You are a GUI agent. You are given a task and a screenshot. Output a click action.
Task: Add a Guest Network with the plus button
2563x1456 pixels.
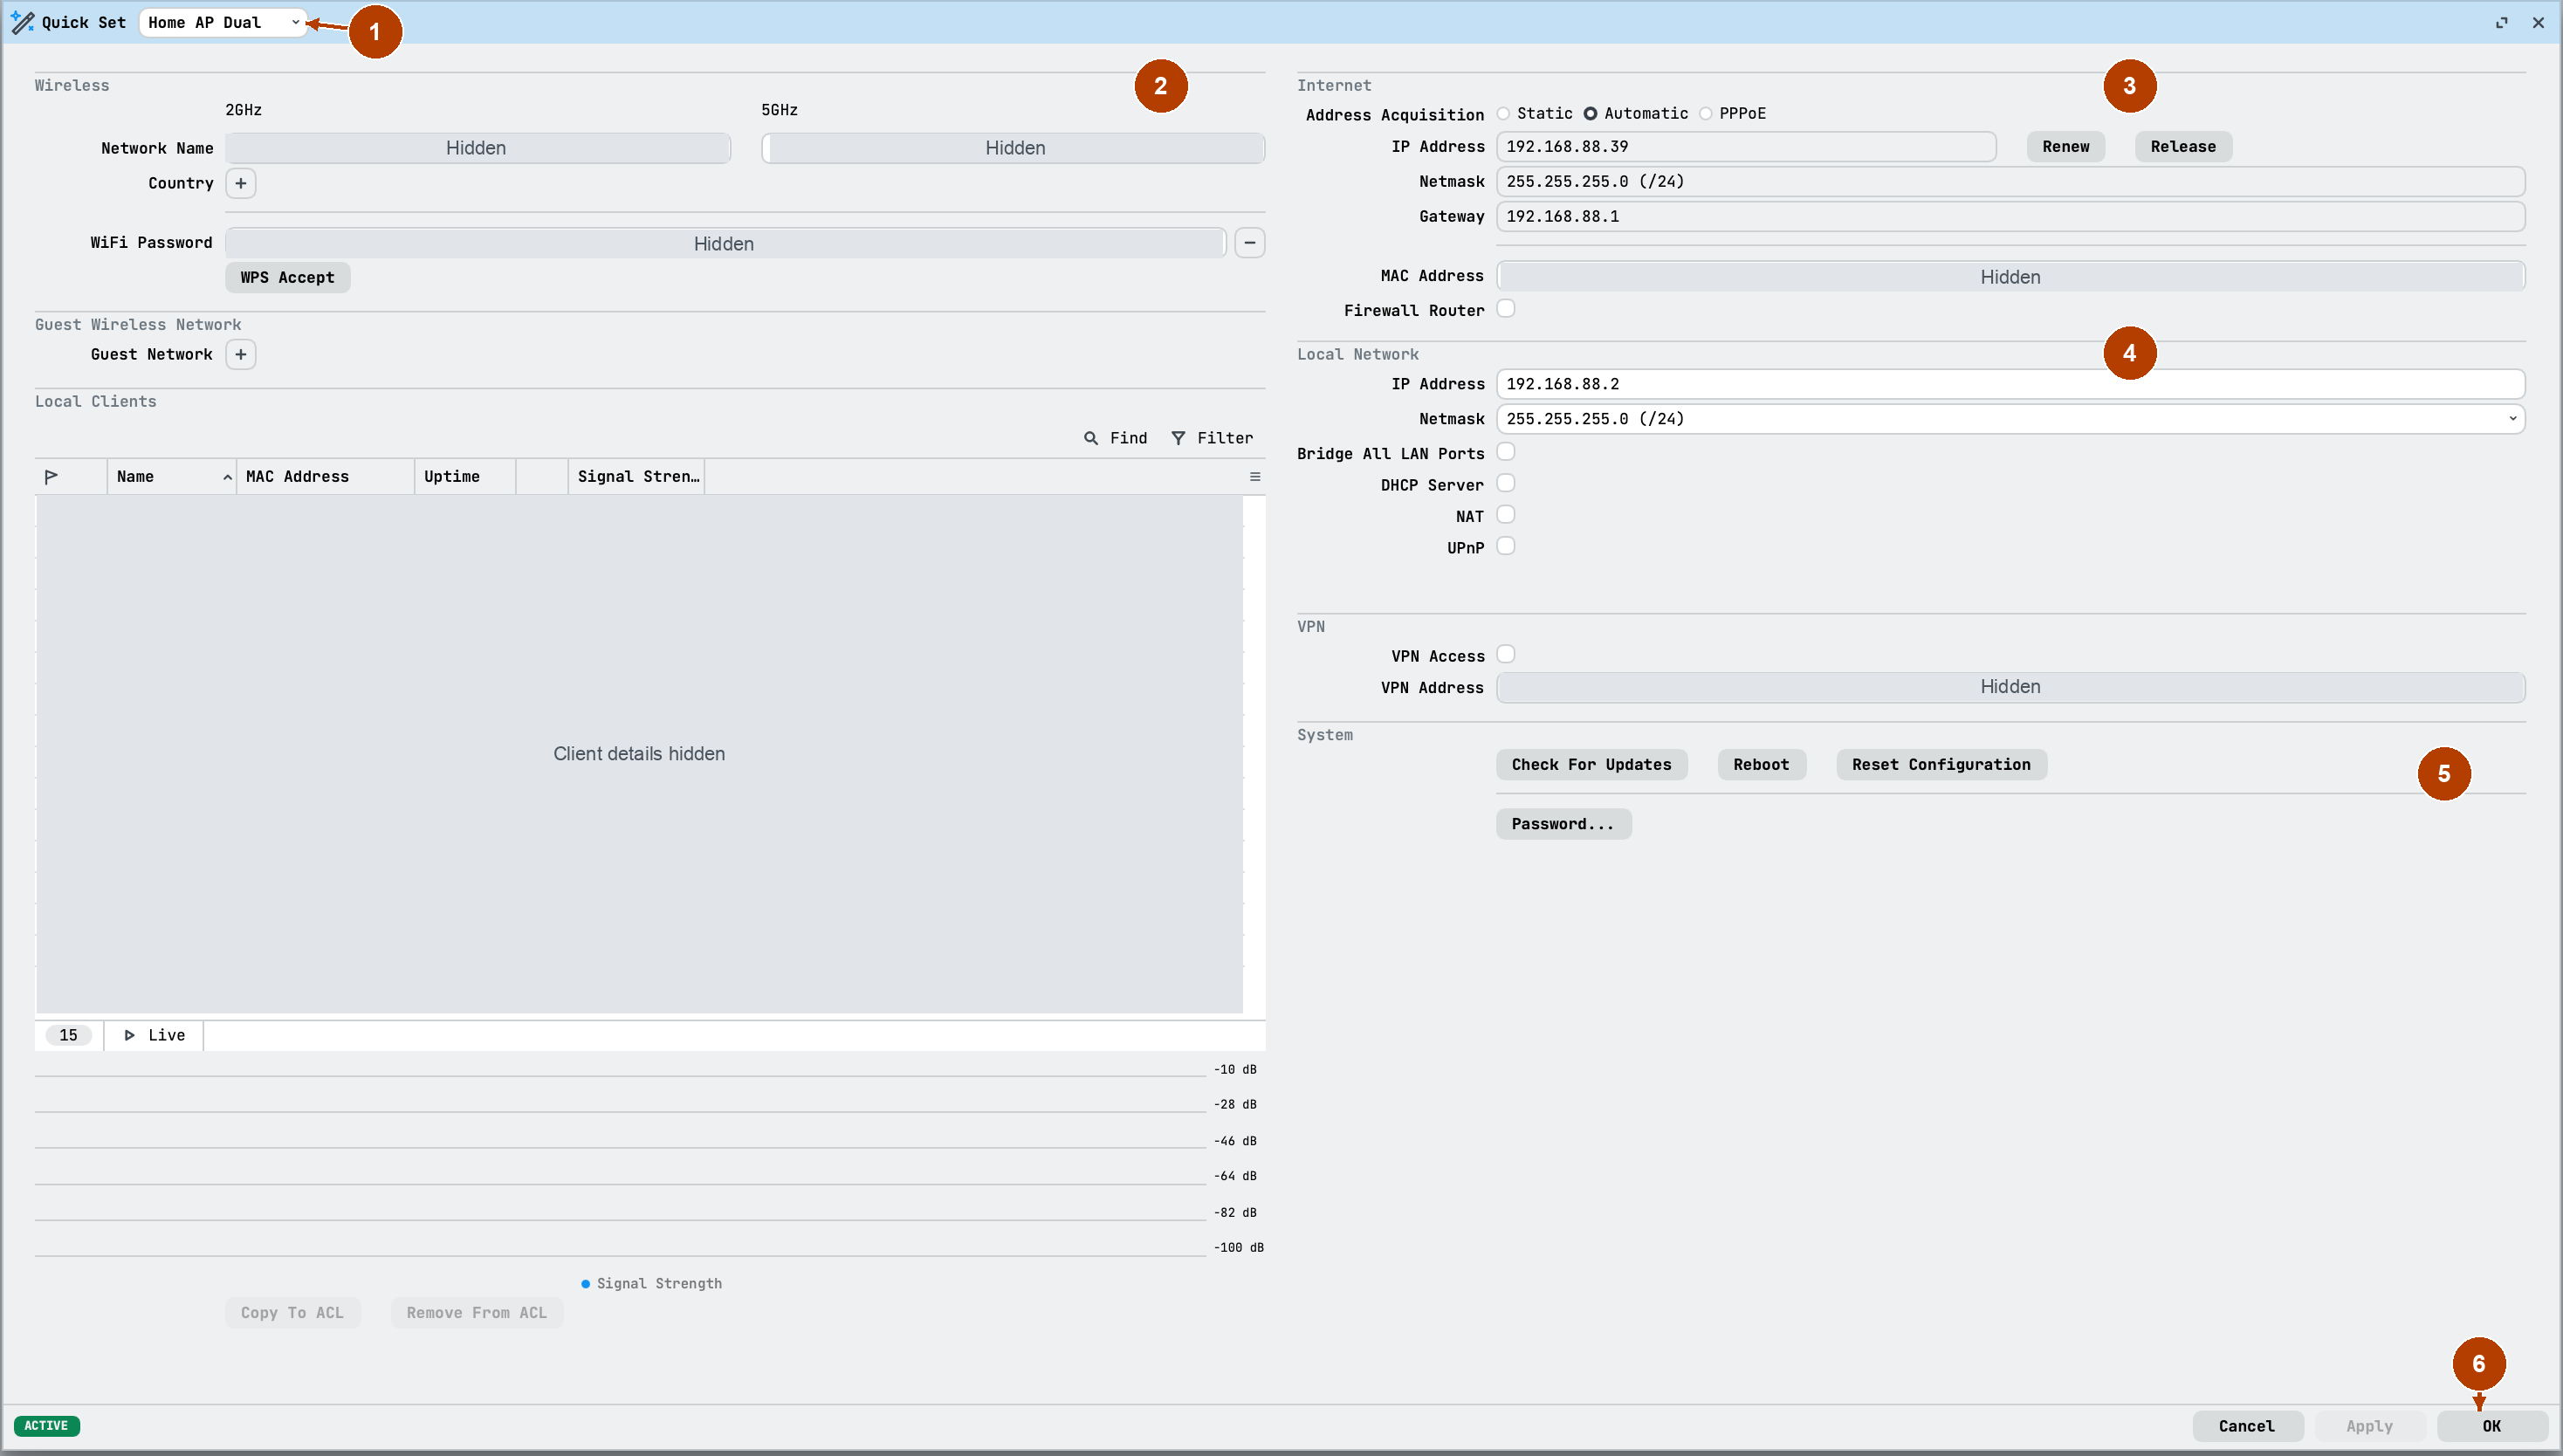click(x=240, y=354)
